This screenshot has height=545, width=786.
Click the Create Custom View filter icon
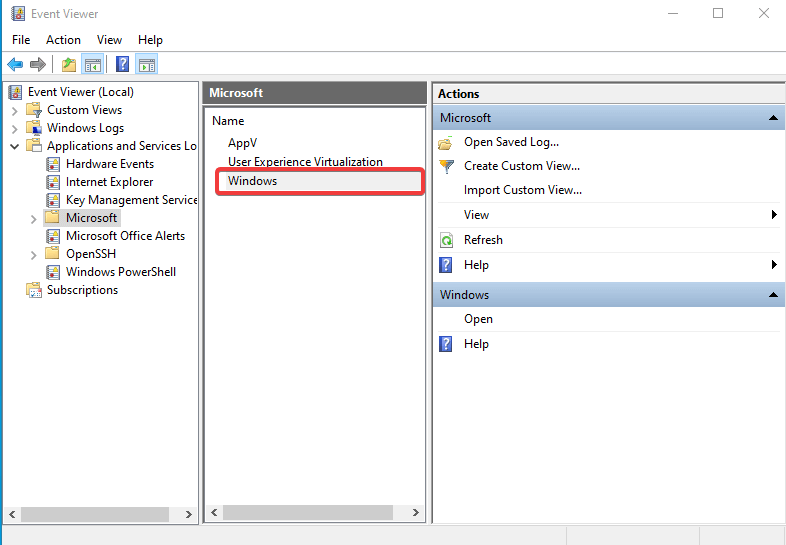tap(446, 166)
